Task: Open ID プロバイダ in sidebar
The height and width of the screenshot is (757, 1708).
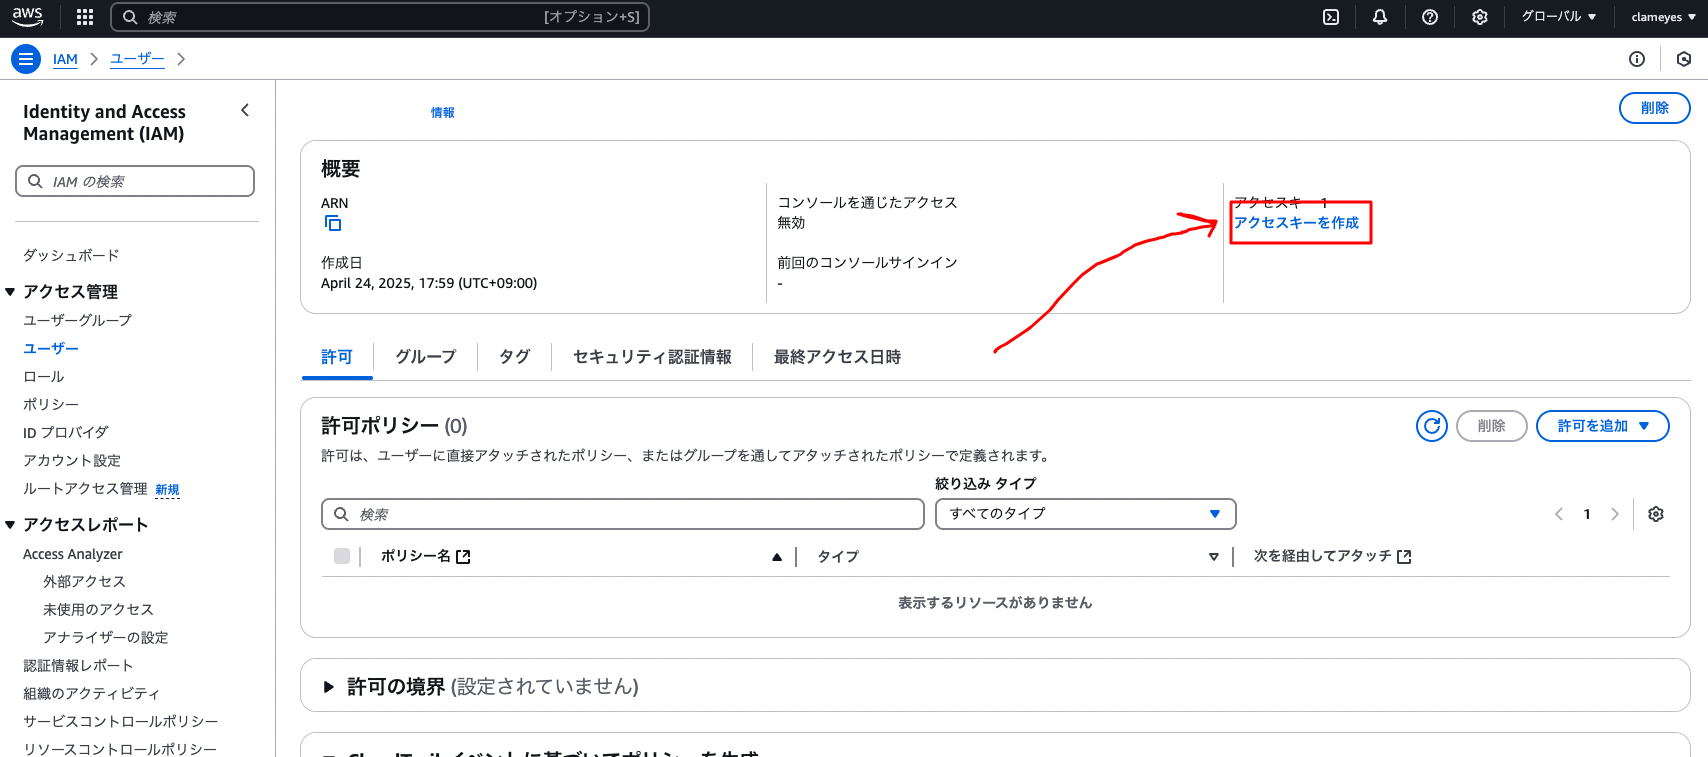Action: pyautogui.click(x=66, y=432)
